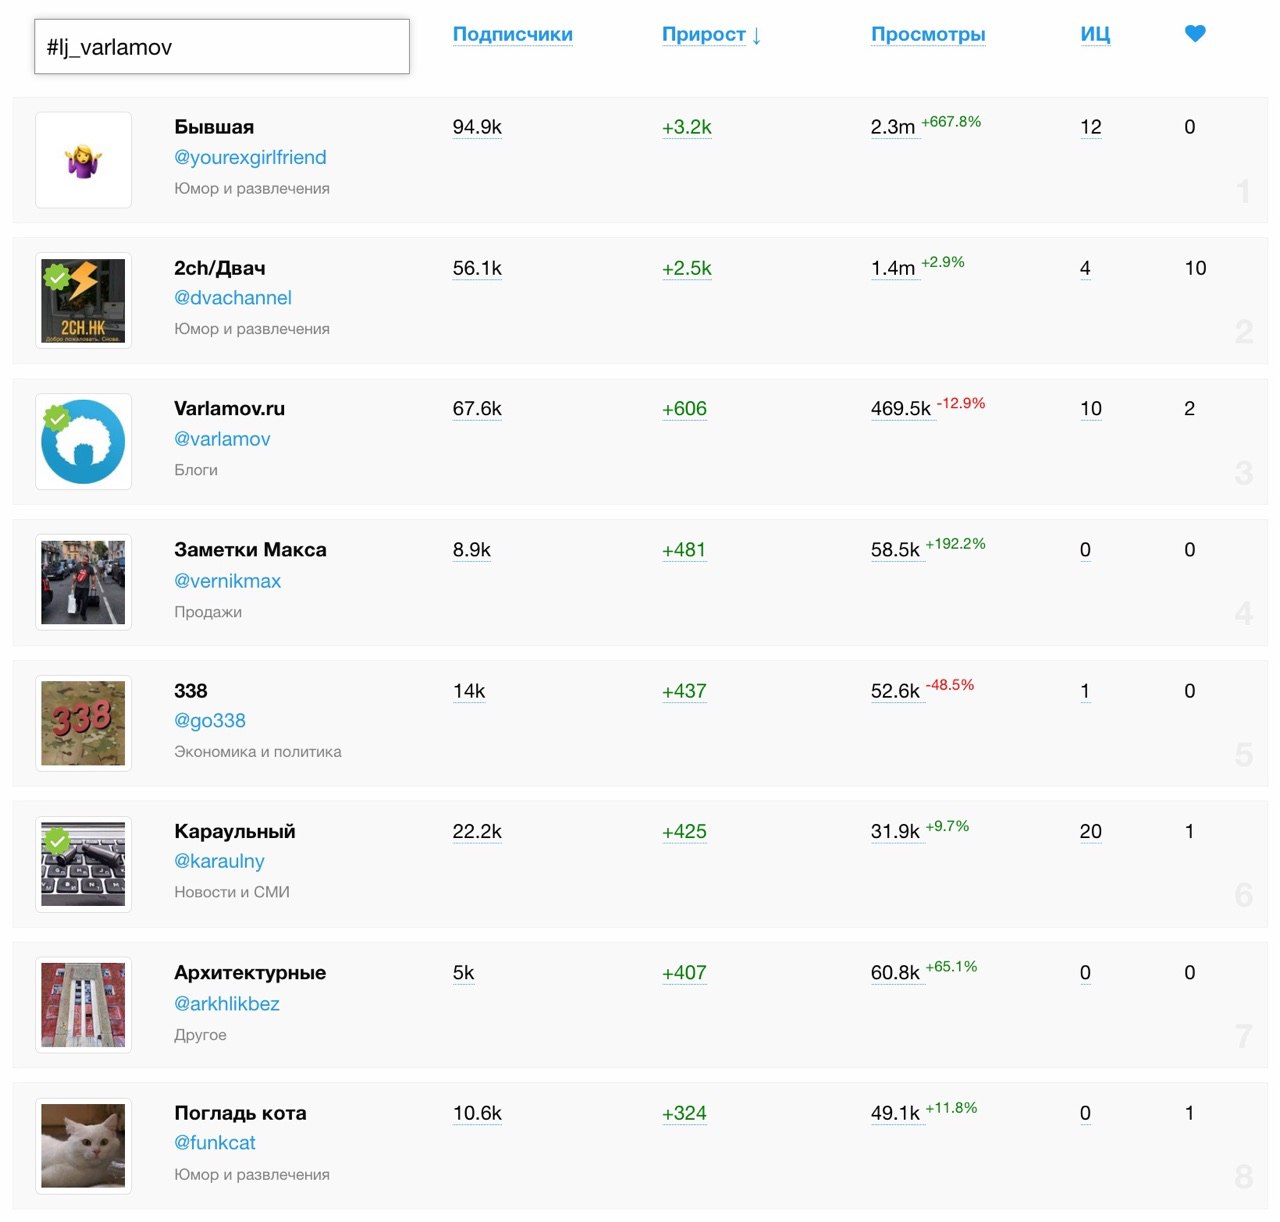Open the @arkhlikbez link
1280x1222 pixels.
[x=227, y=1003]
